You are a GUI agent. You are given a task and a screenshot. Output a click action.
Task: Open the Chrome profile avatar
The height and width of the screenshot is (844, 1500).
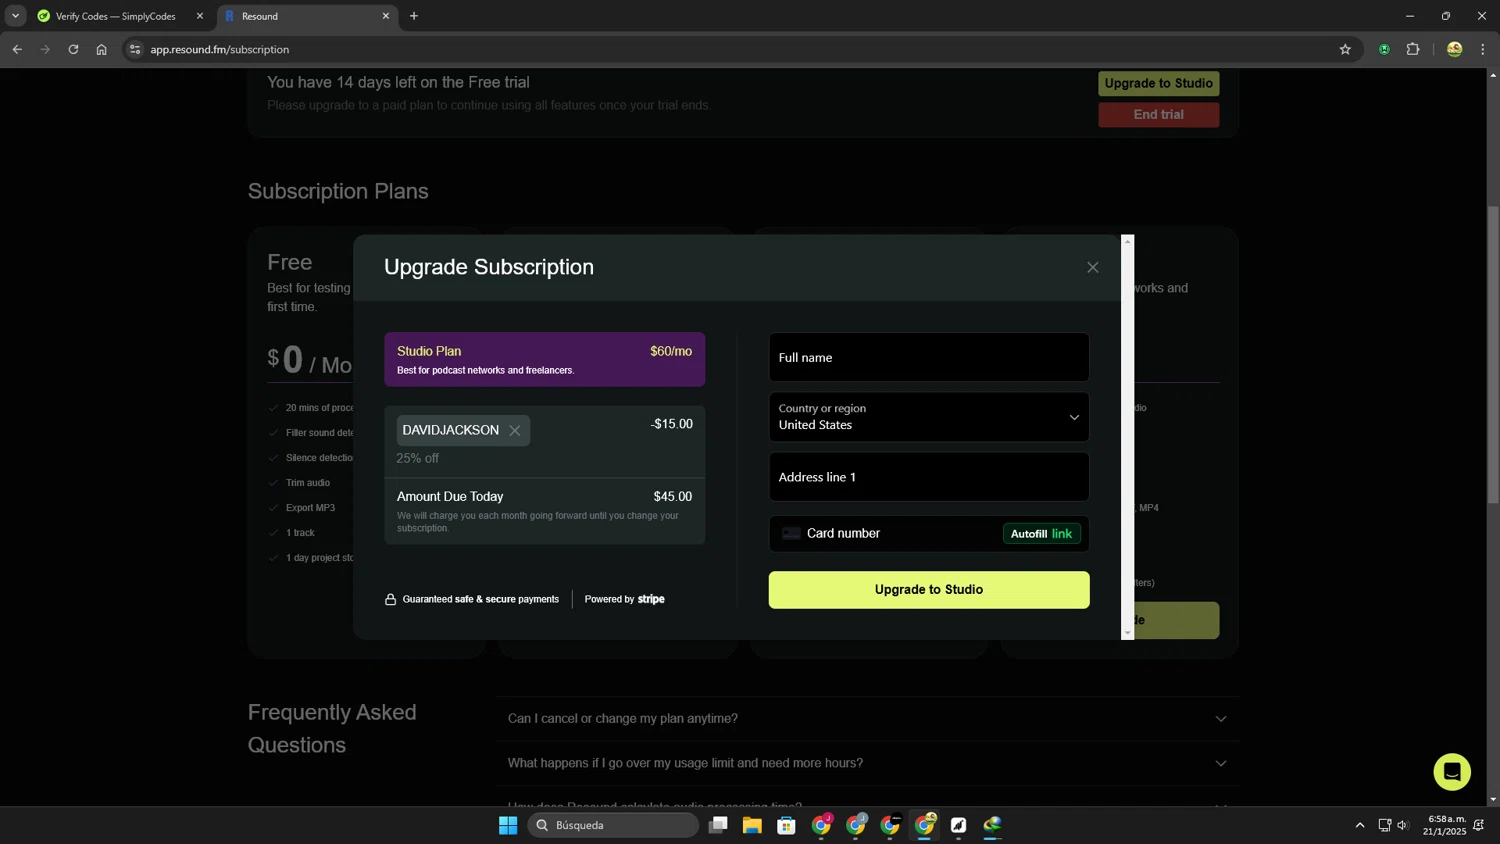(1454, 49)
